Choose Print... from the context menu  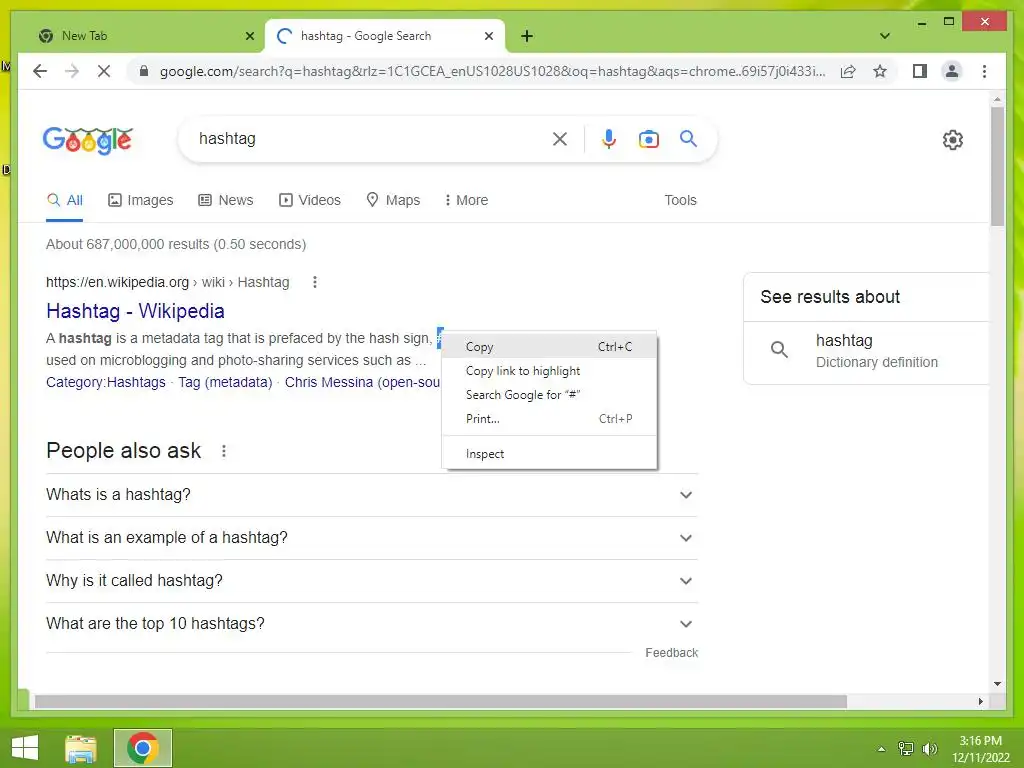549,419
